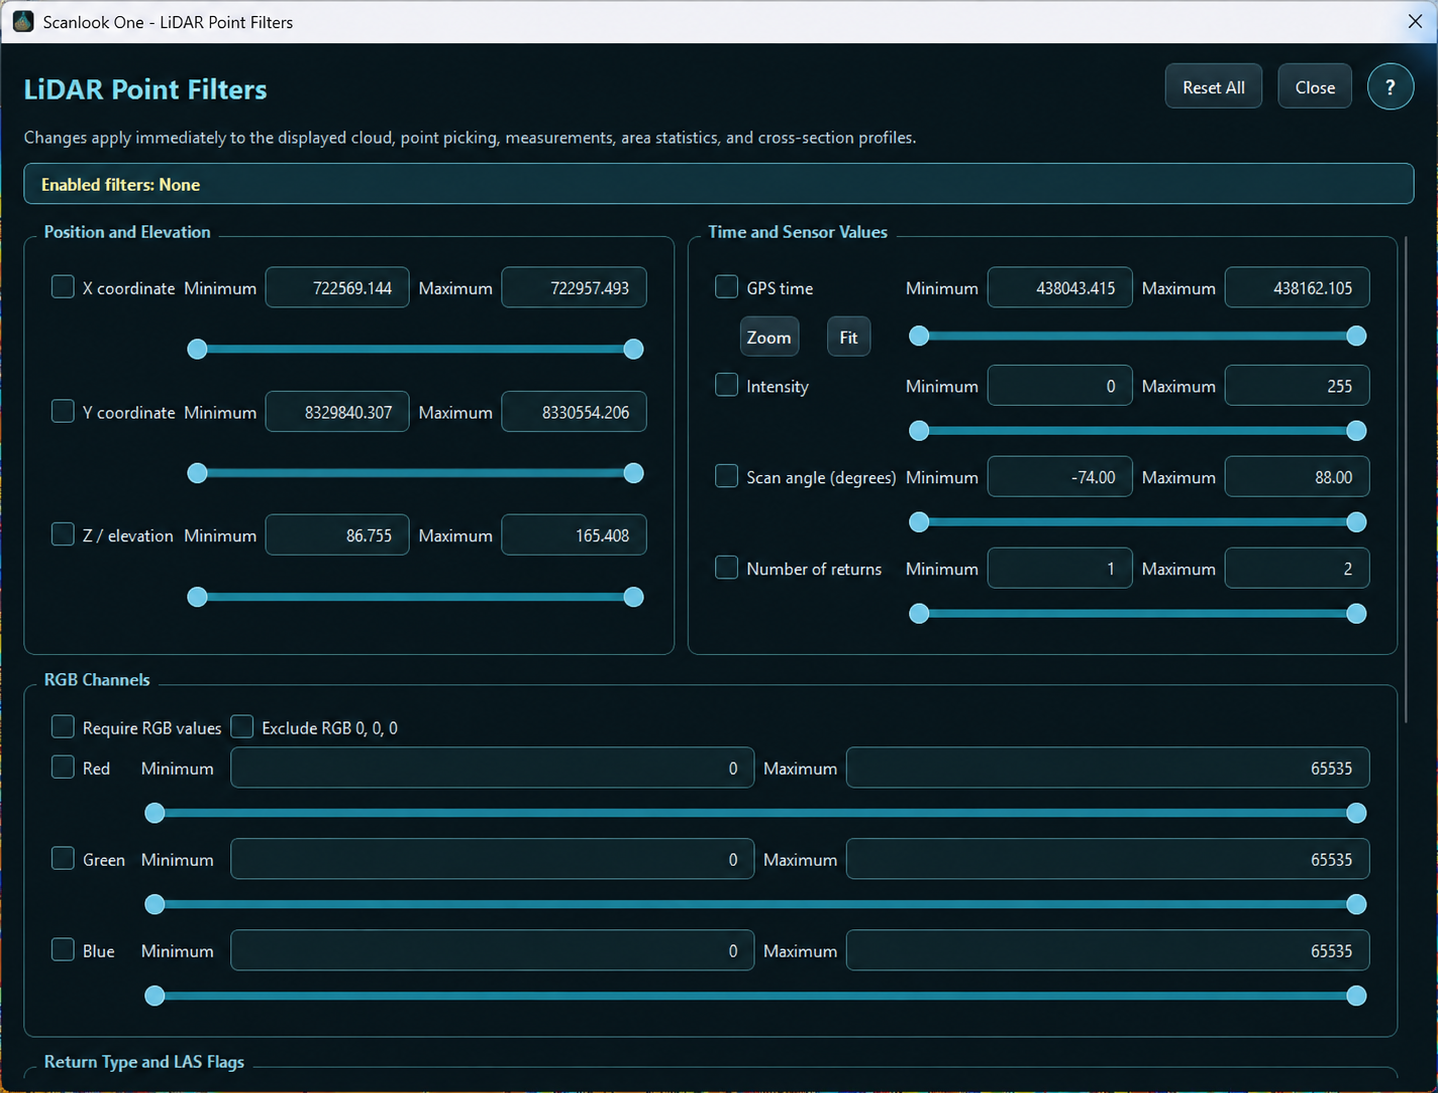This screenshot has width=1438, height=1093.
Task: Click the Red minimum value field
Action: pyautogui.click(x=492, y=767)
